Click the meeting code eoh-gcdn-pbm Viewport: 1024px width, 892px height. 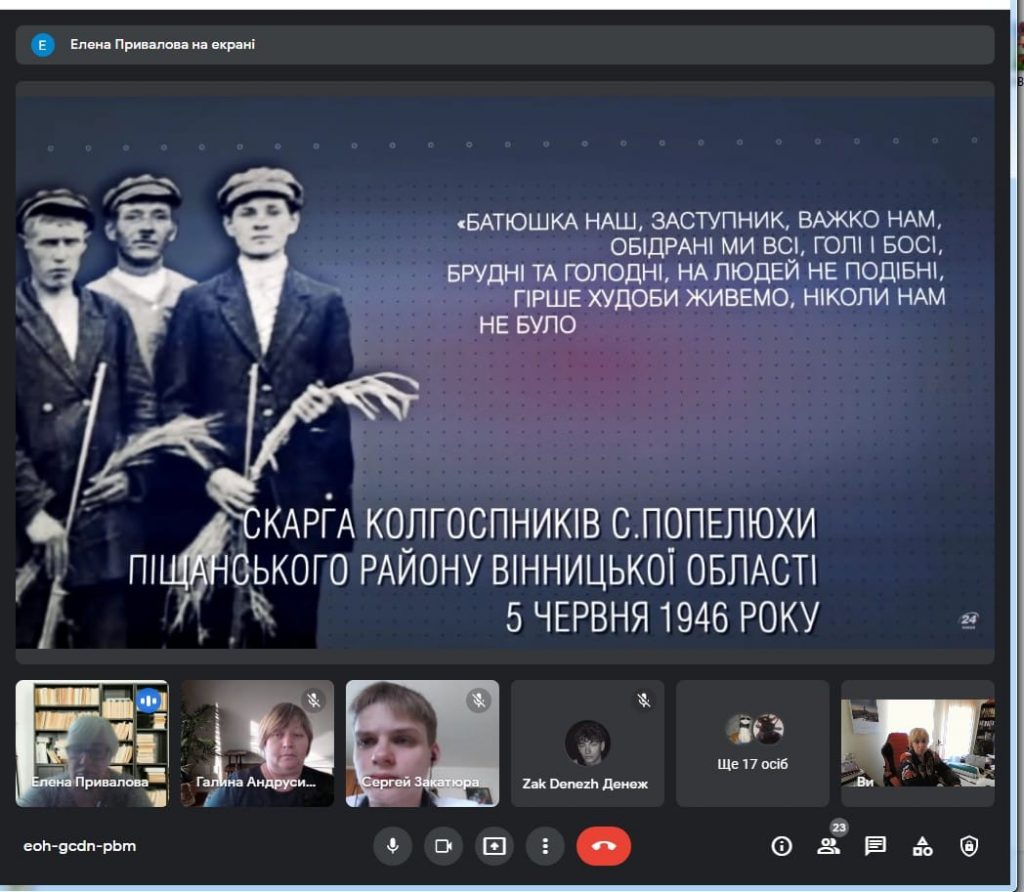(x=80, y=846)
